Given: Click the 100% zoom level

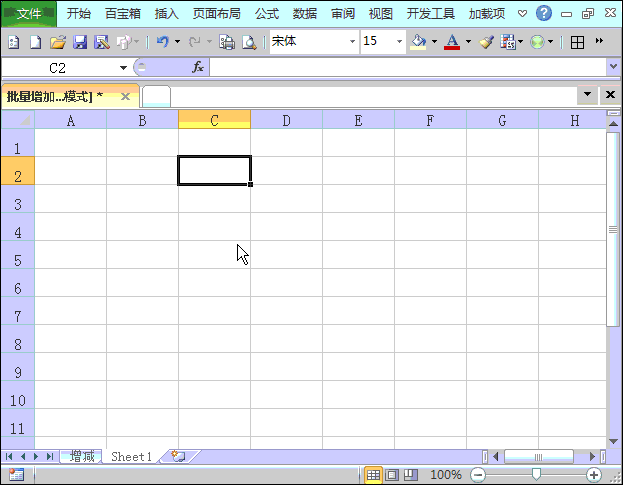Looking at the screenshot, I should (446, 475).
